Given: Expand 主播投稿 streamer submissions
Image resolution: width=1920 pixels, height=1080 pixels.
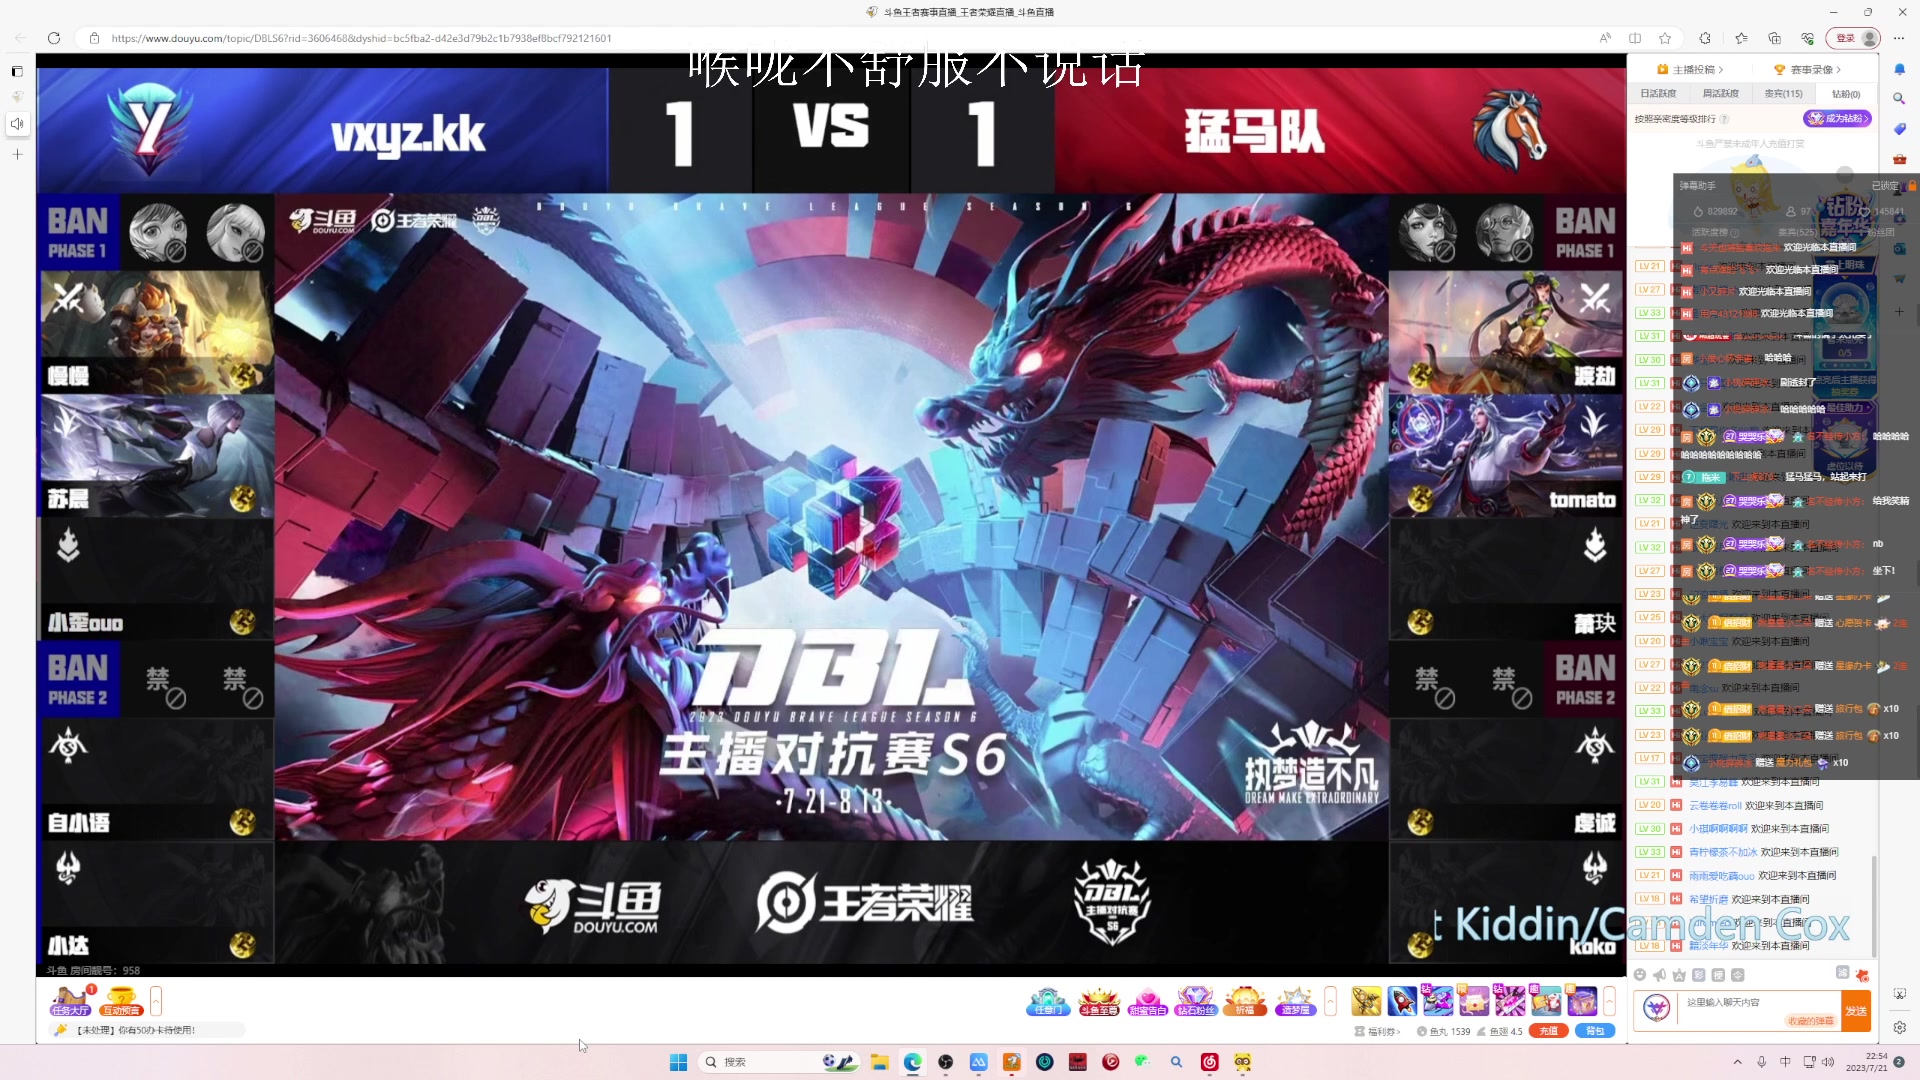Looking at the screenshot, I should pos(1690,69).
